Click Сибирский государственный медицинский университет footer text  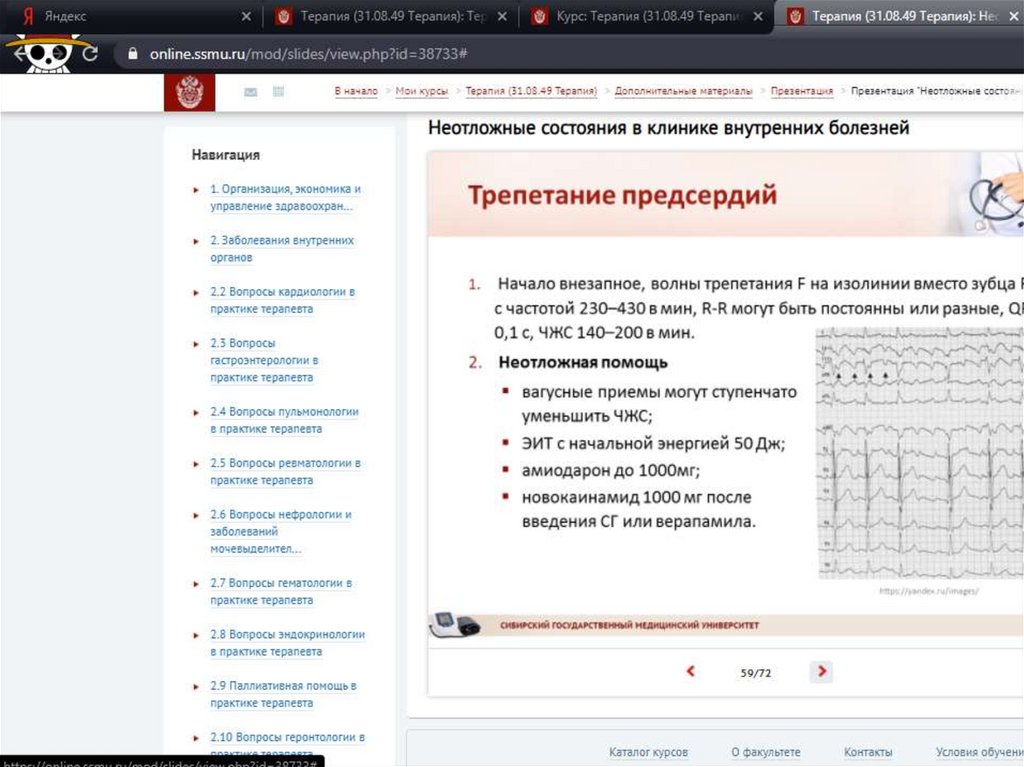[x=630, y=625]
